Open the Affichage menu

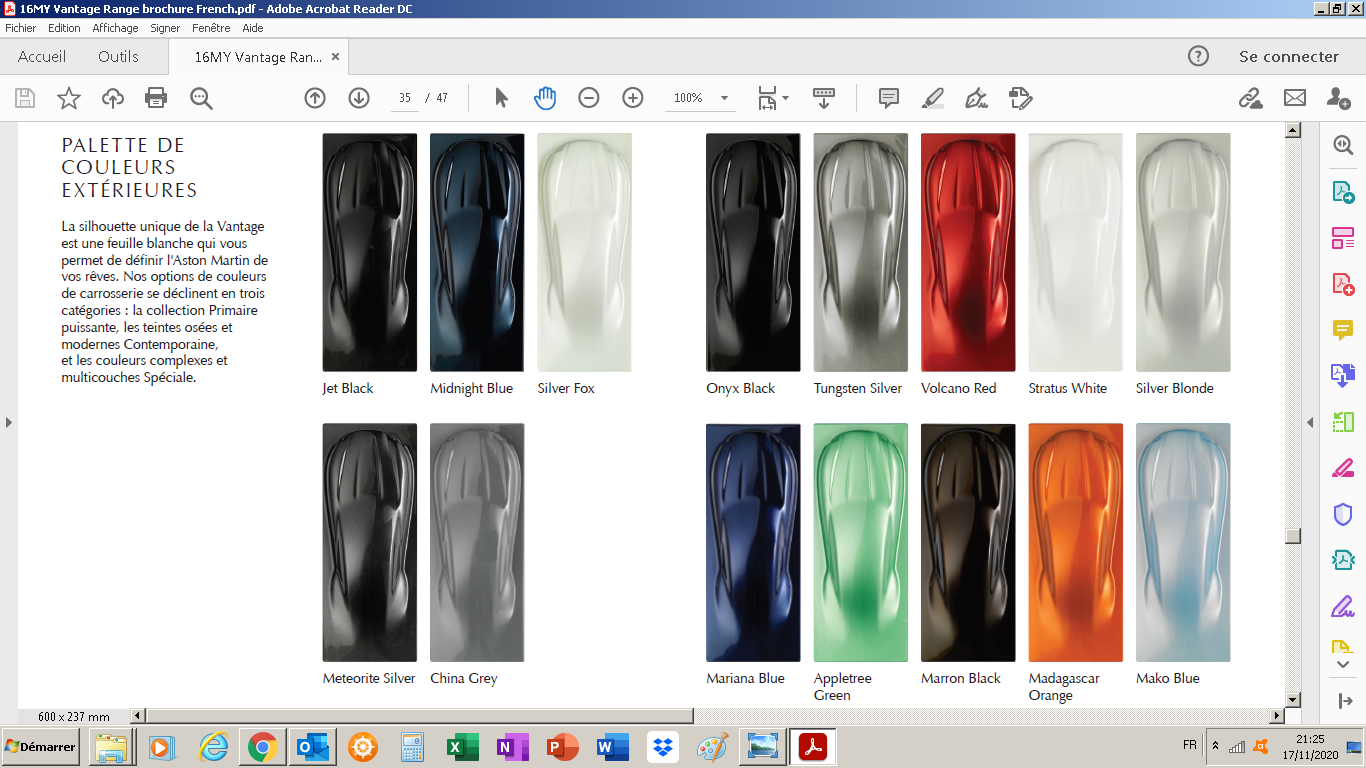tap(115, 28)
